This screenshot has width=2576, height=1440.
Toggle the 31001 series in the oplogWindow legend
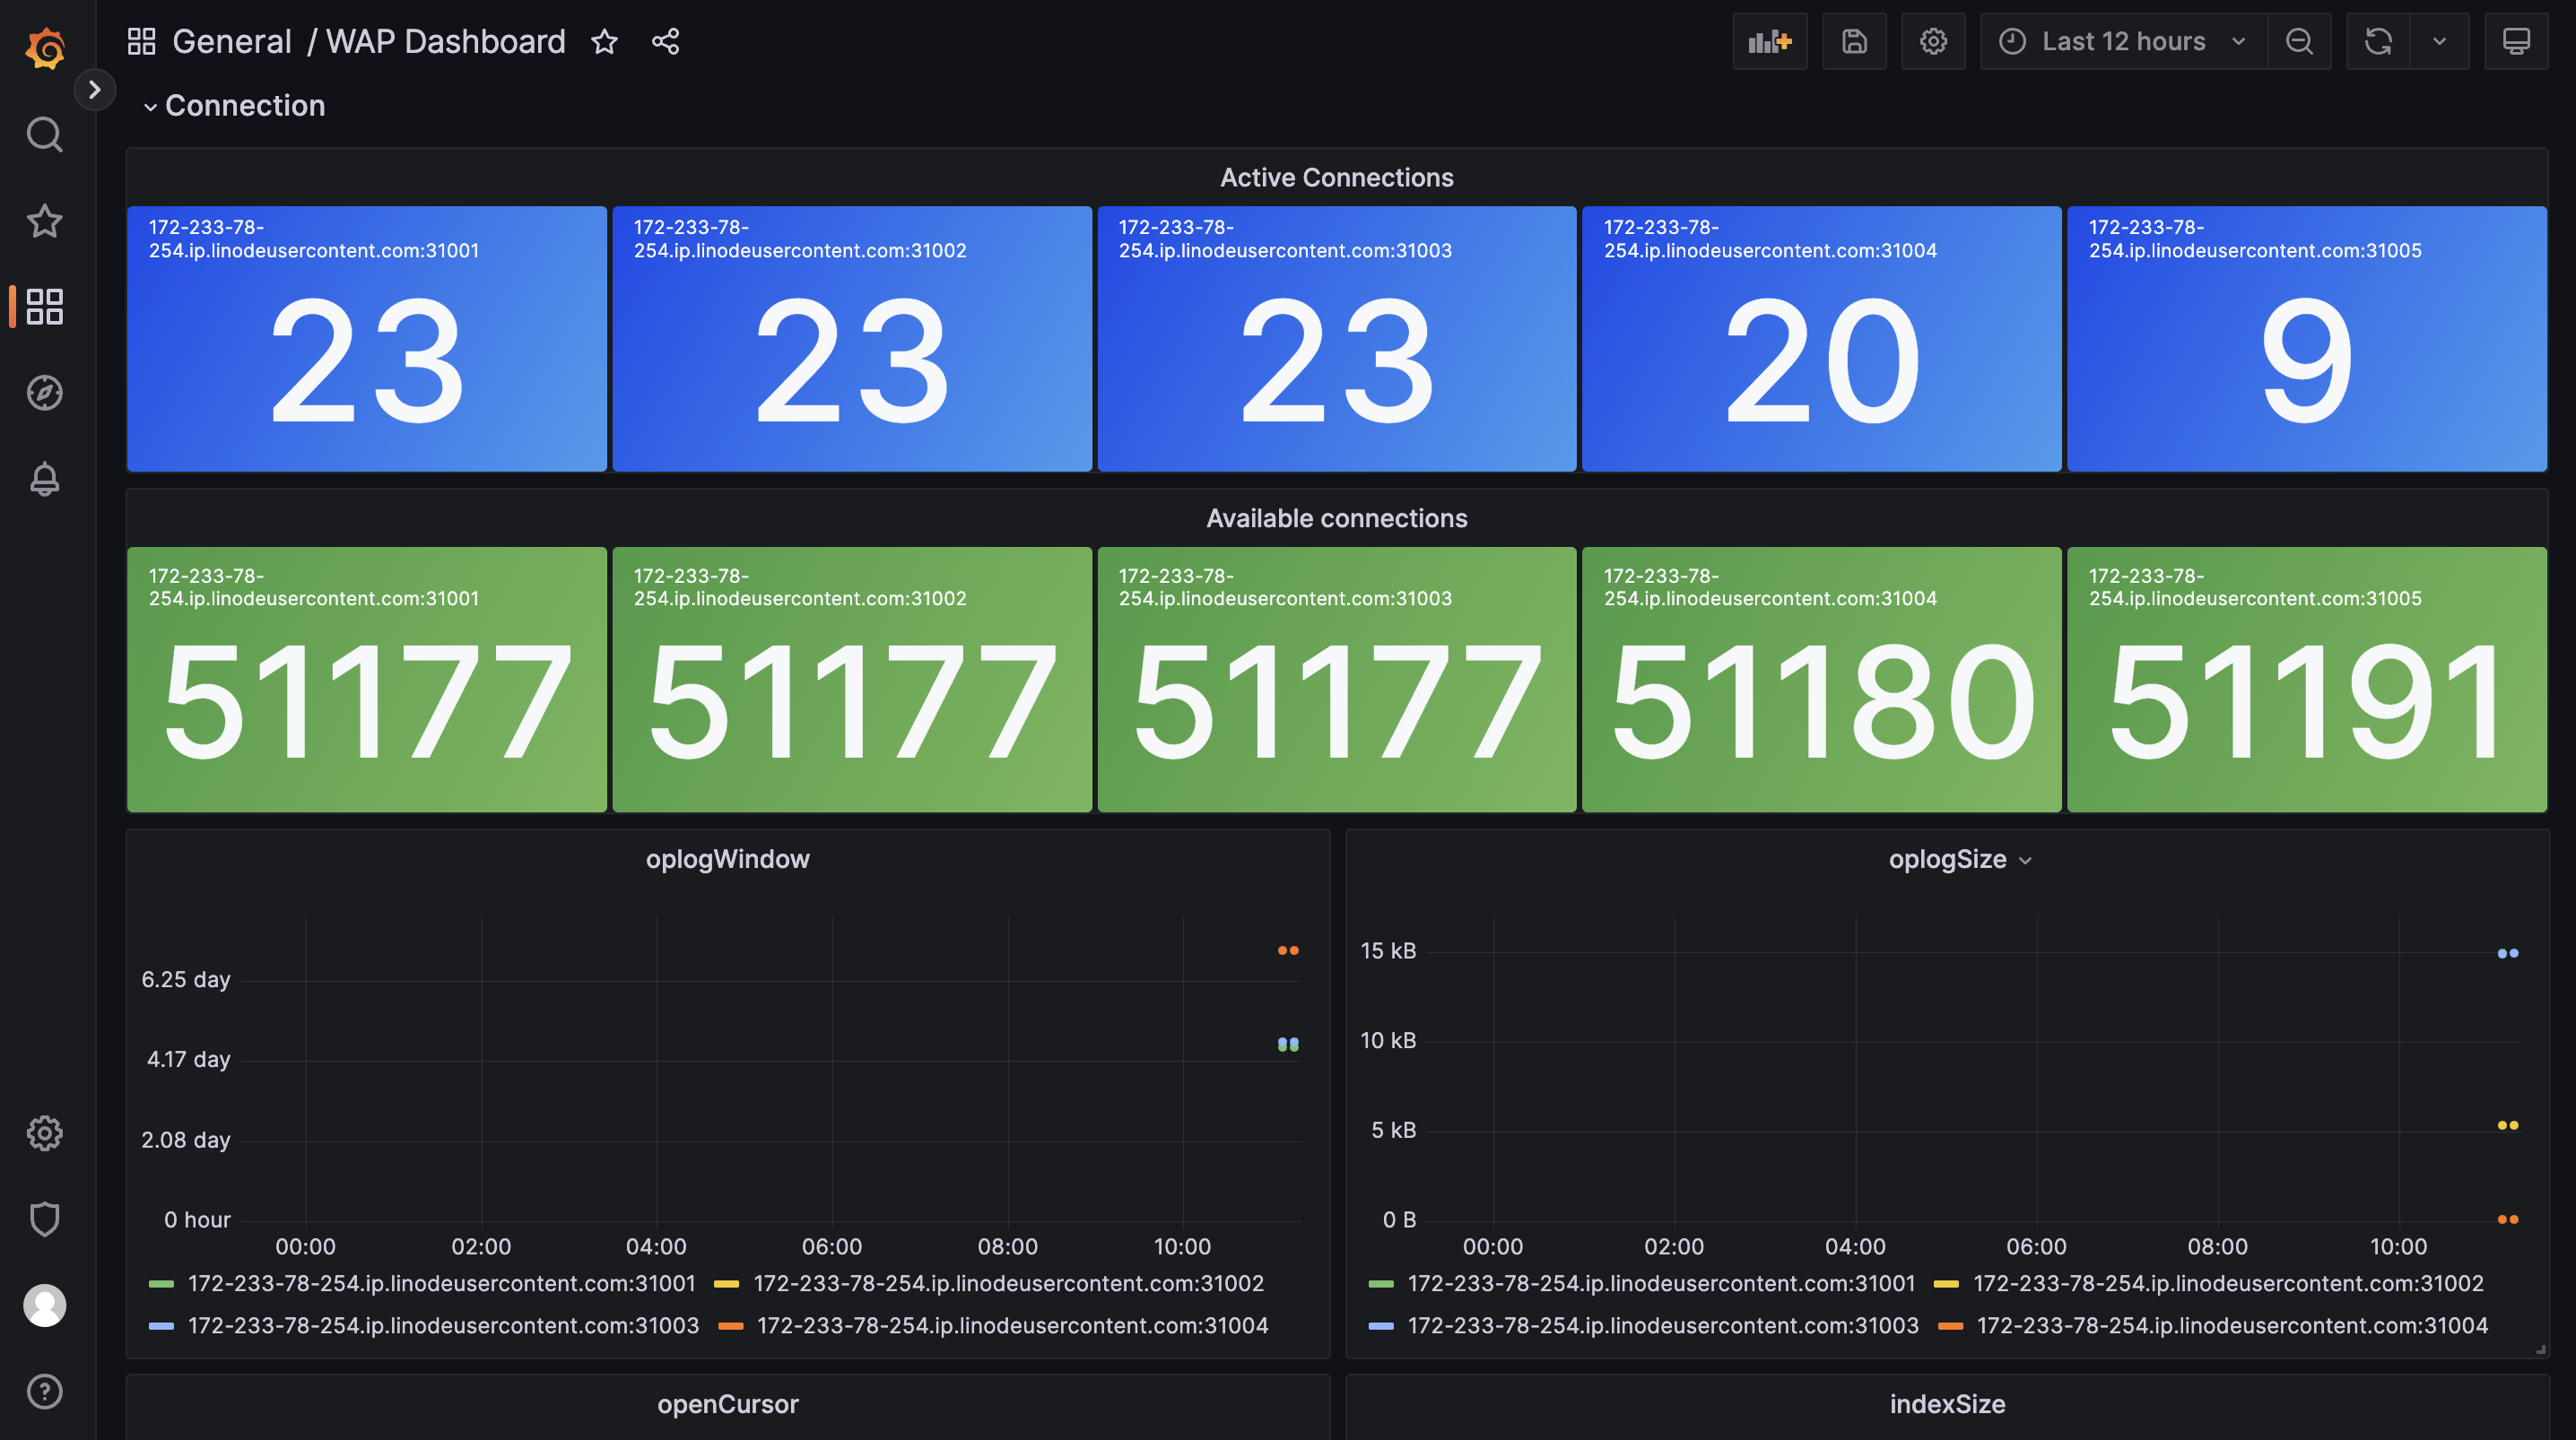point(441,1283)
